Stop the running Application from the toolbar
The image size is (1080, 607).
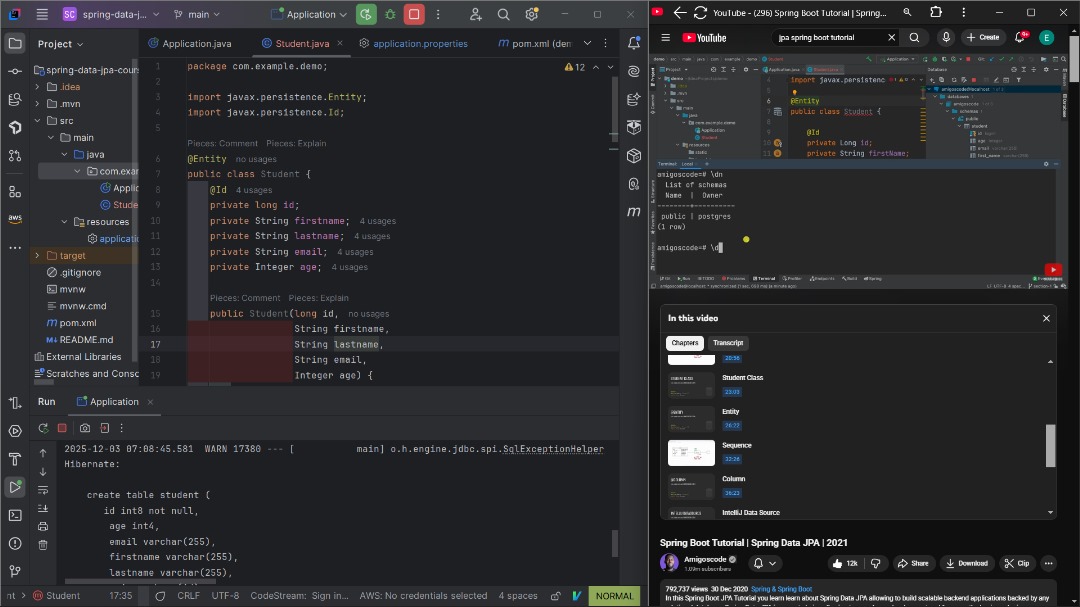pos(414,14)
